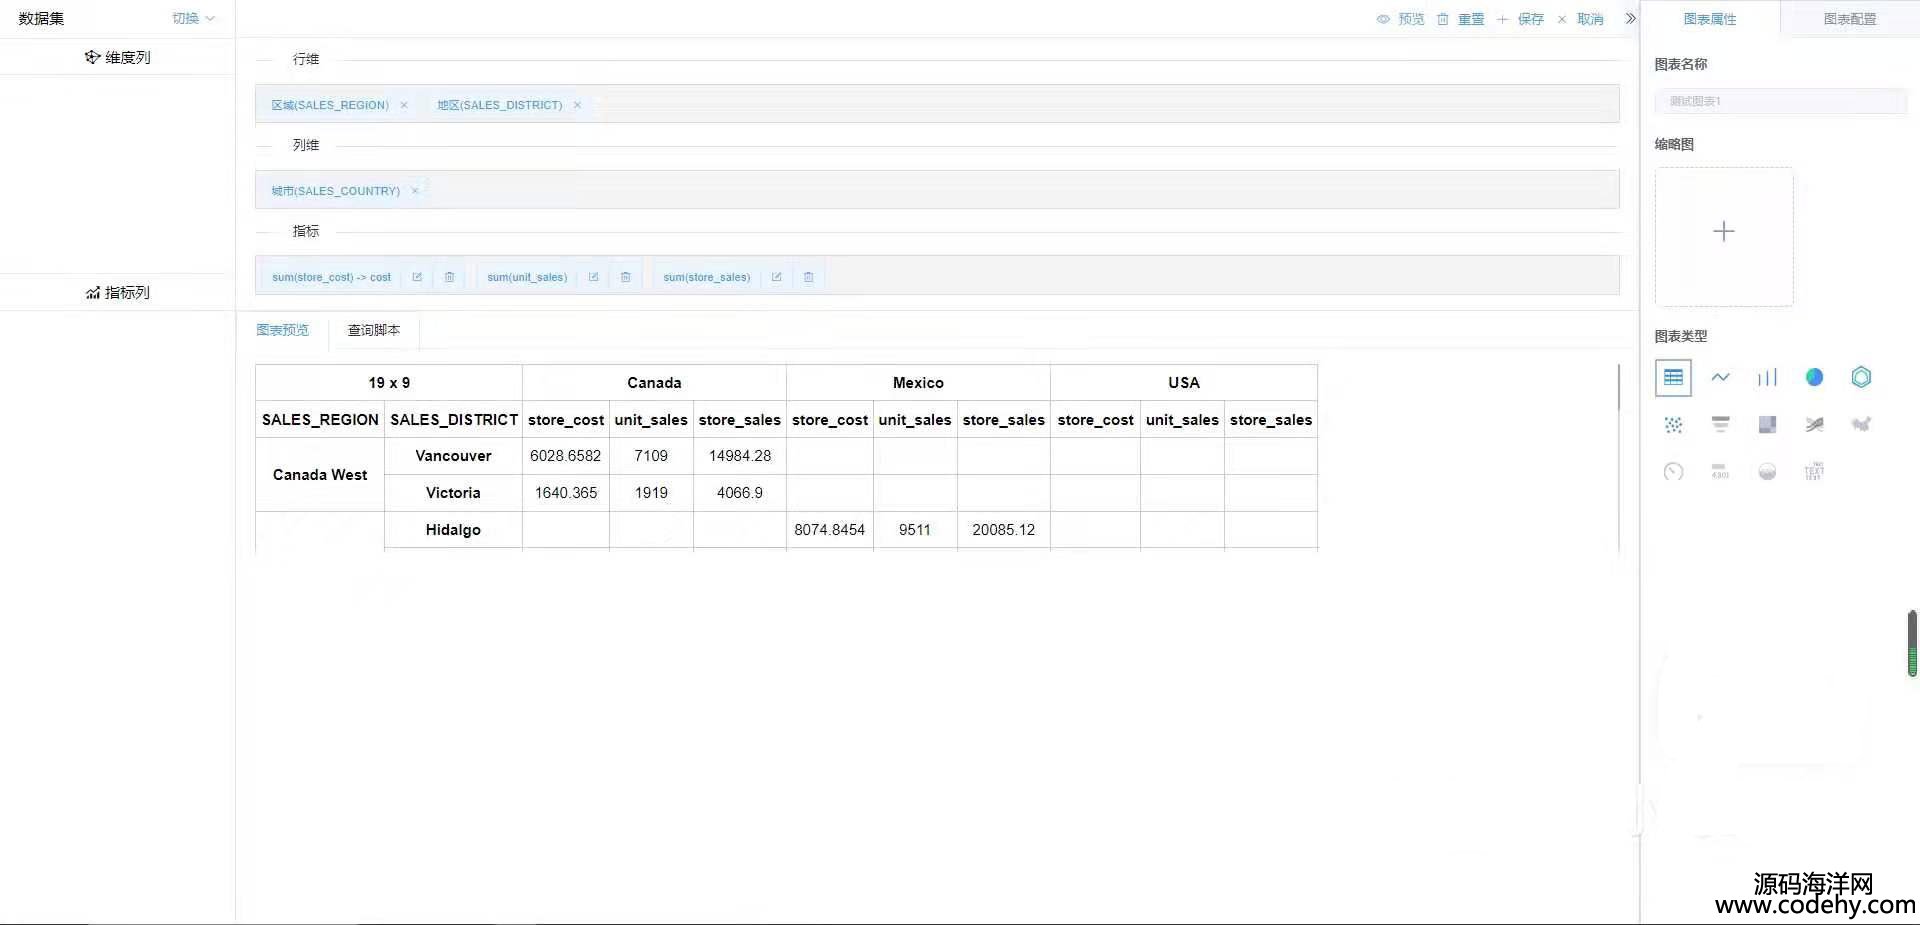Click the 9511 value cell
The width and height of the screenshot is (1920, 925).
[x=915, y=530]
